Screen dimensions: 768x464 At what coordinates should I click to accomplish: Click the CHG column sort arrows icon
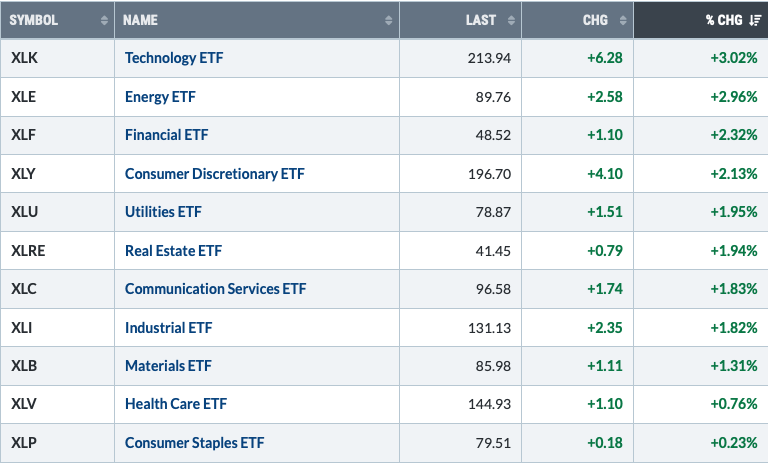click(x=622, y=20)
